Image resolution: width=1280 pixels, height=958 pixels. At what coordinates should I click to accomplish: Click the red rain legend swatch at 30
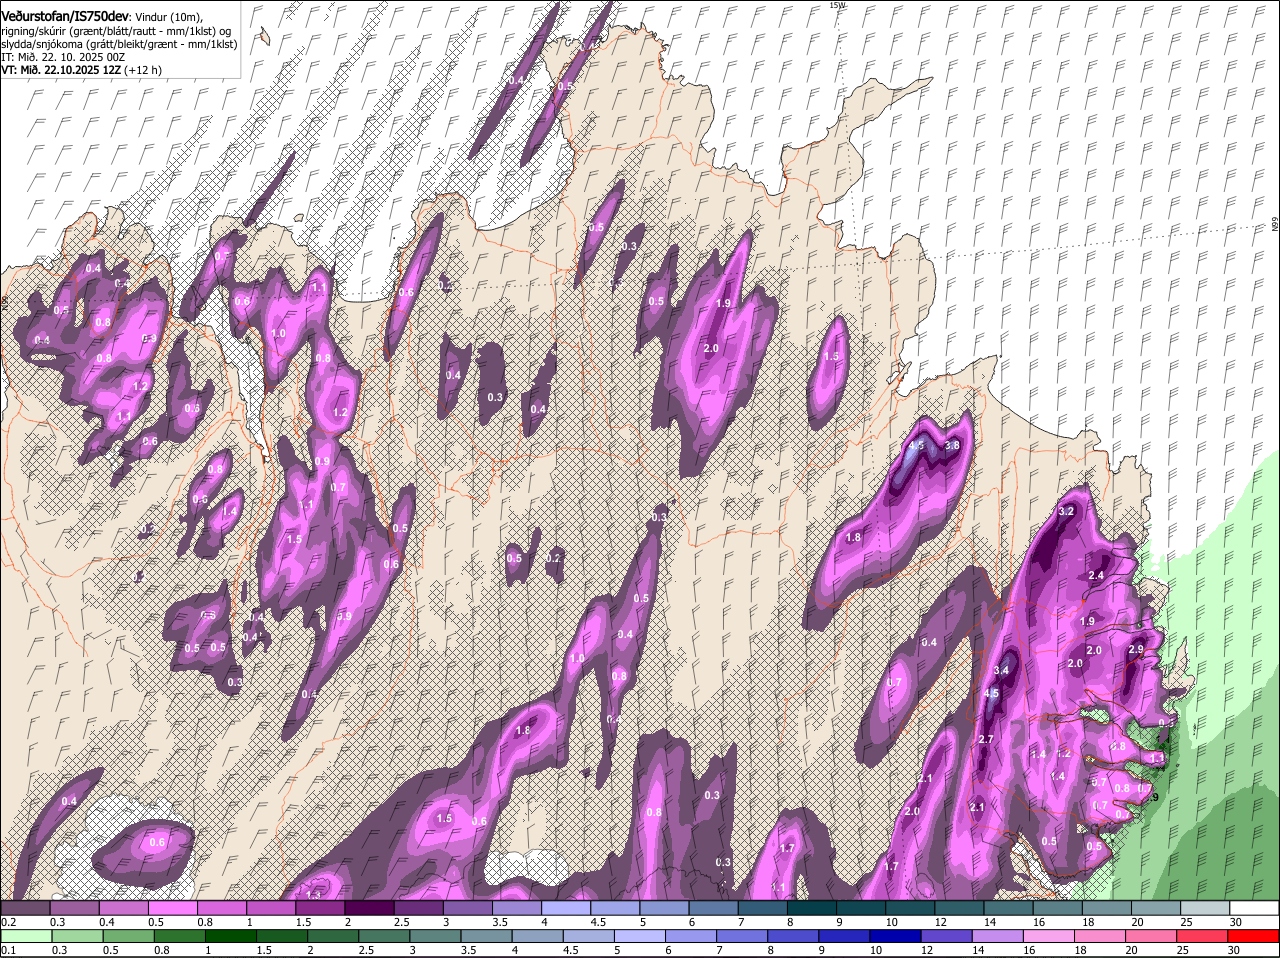coord(1254,936)
